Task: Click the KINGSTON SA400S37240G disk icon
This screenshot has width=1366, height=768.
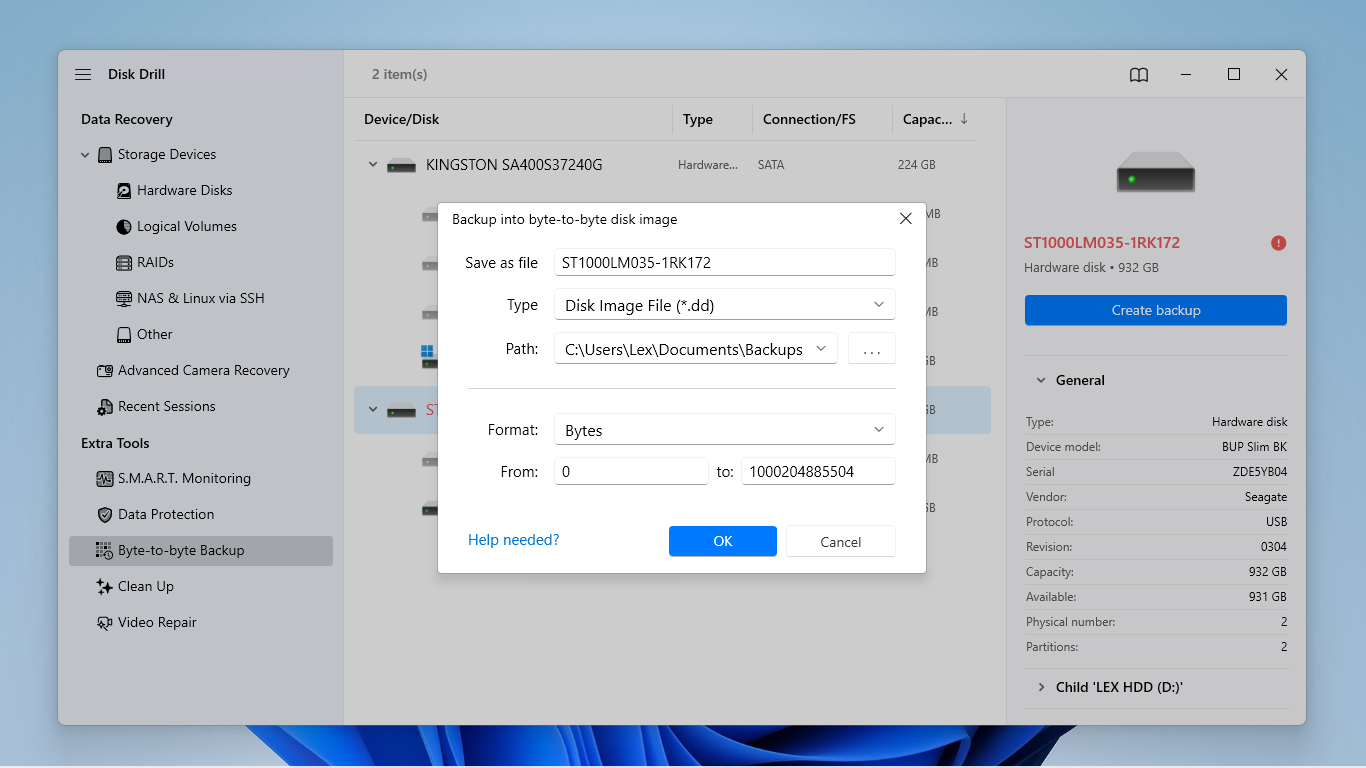Action: click(x=401, y=165)
